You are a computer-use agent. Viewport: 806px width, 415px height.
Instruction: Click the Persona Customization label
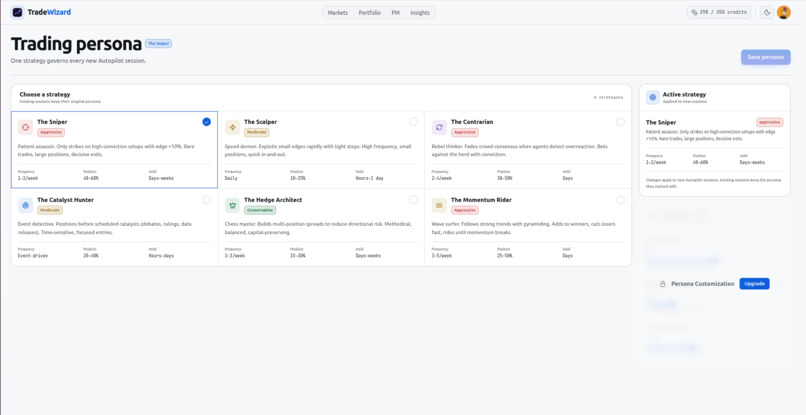pyautogui.click(x=703, y=284)
